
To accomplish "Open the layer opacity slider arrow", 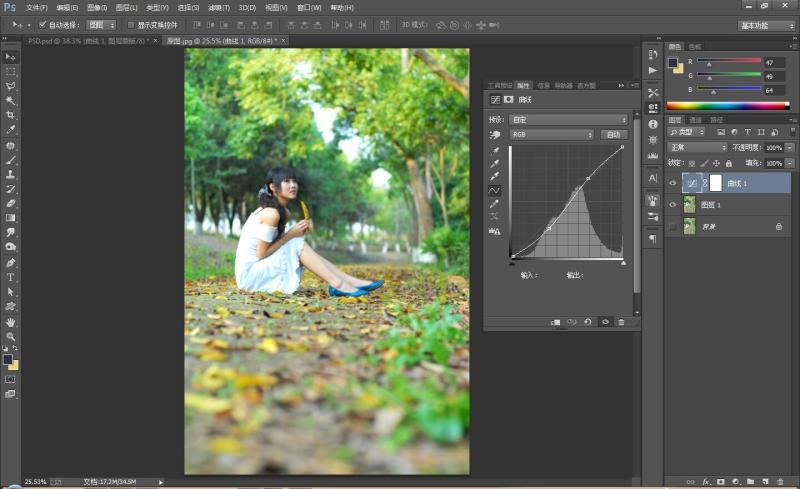I will tap(790, 148).
